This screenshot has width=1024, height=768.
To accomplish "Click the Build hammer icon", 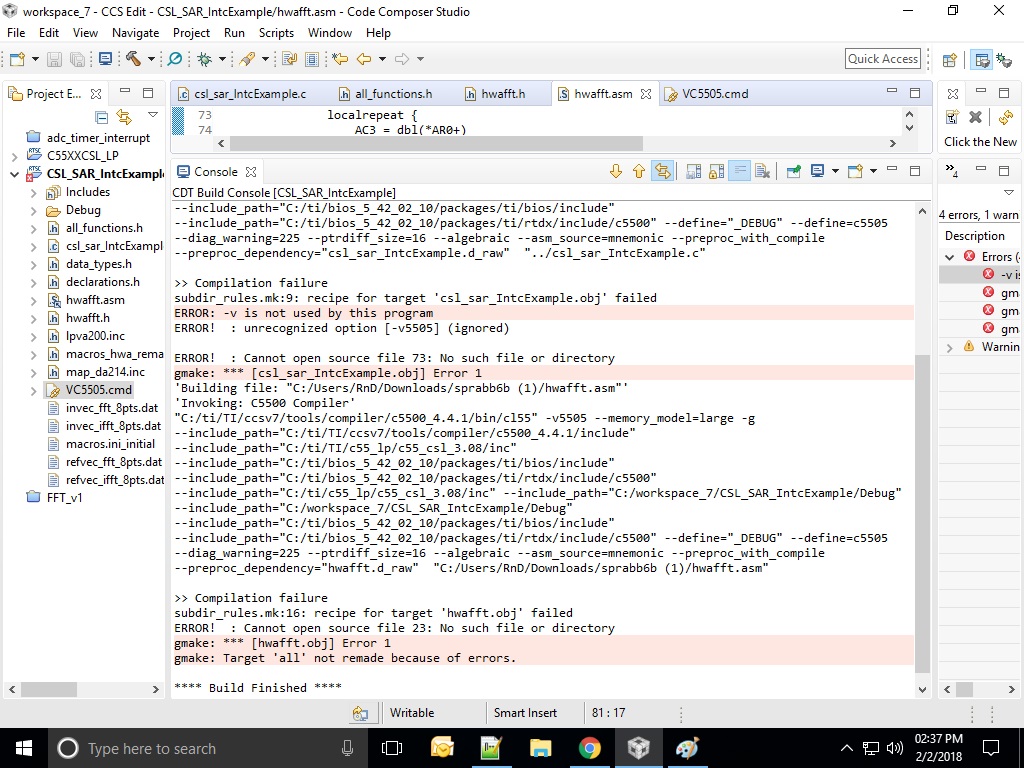I will [x=133, y=59].
